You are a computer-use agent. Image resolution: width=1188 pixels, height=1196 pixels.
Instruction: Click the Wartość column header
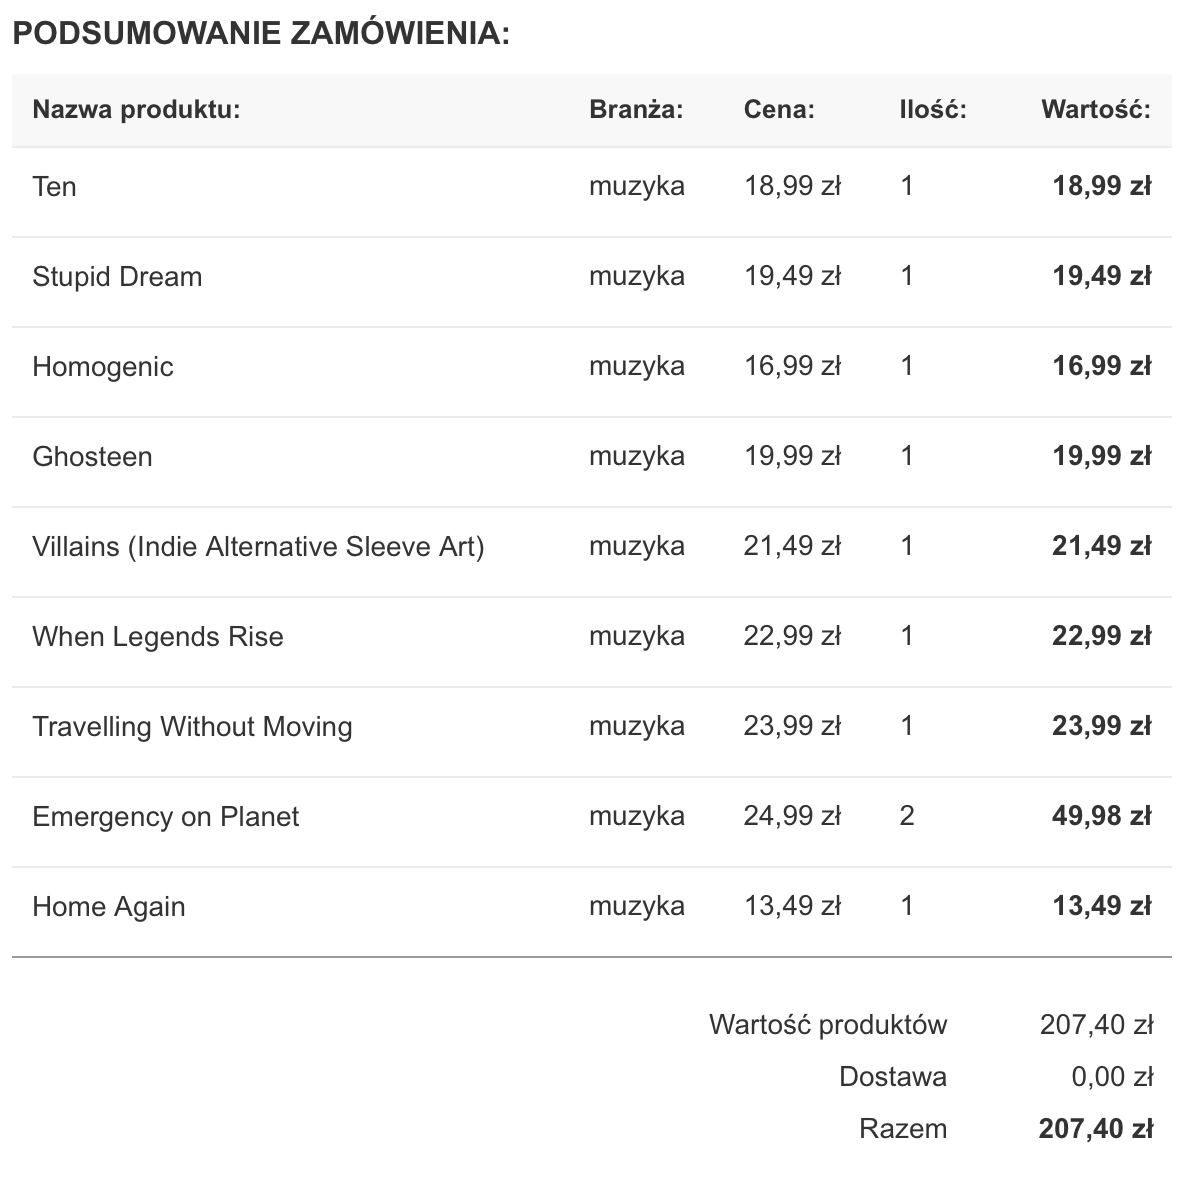(1096, 109)
